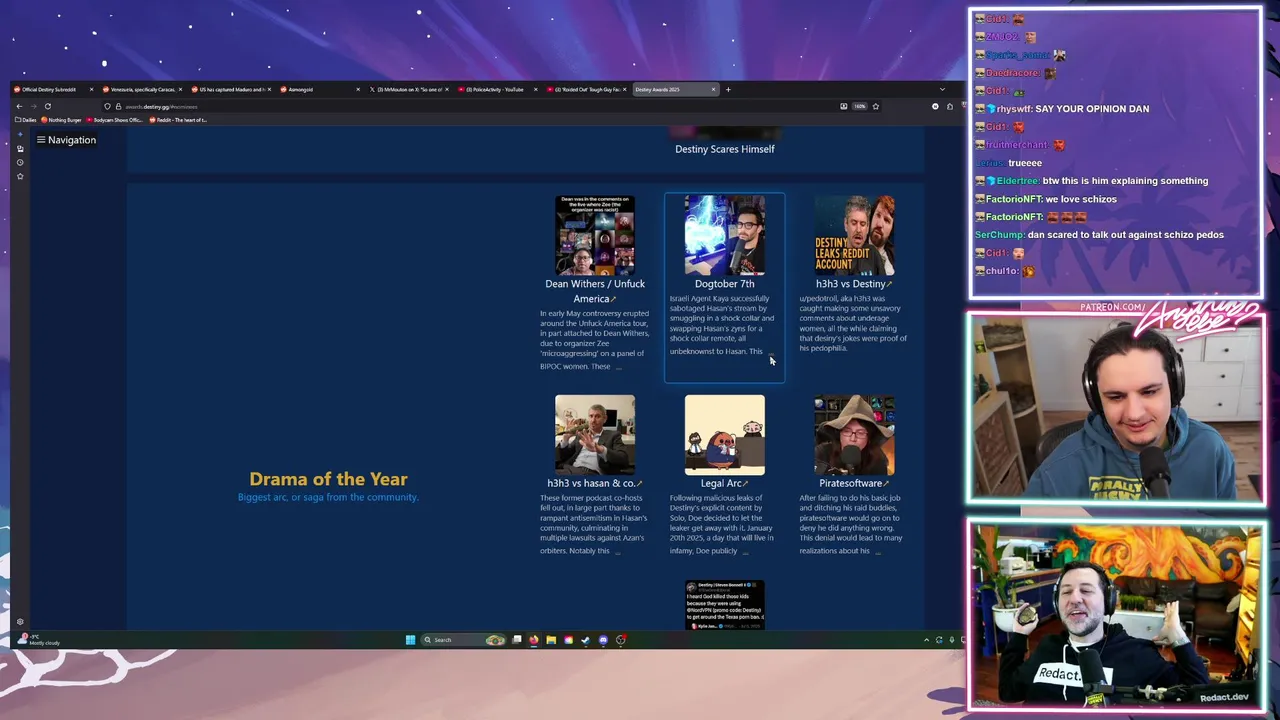Screen dimensions: 1280x720
Task: Click 'Destiny Scares Himself' caption
Action: [725, 149]
